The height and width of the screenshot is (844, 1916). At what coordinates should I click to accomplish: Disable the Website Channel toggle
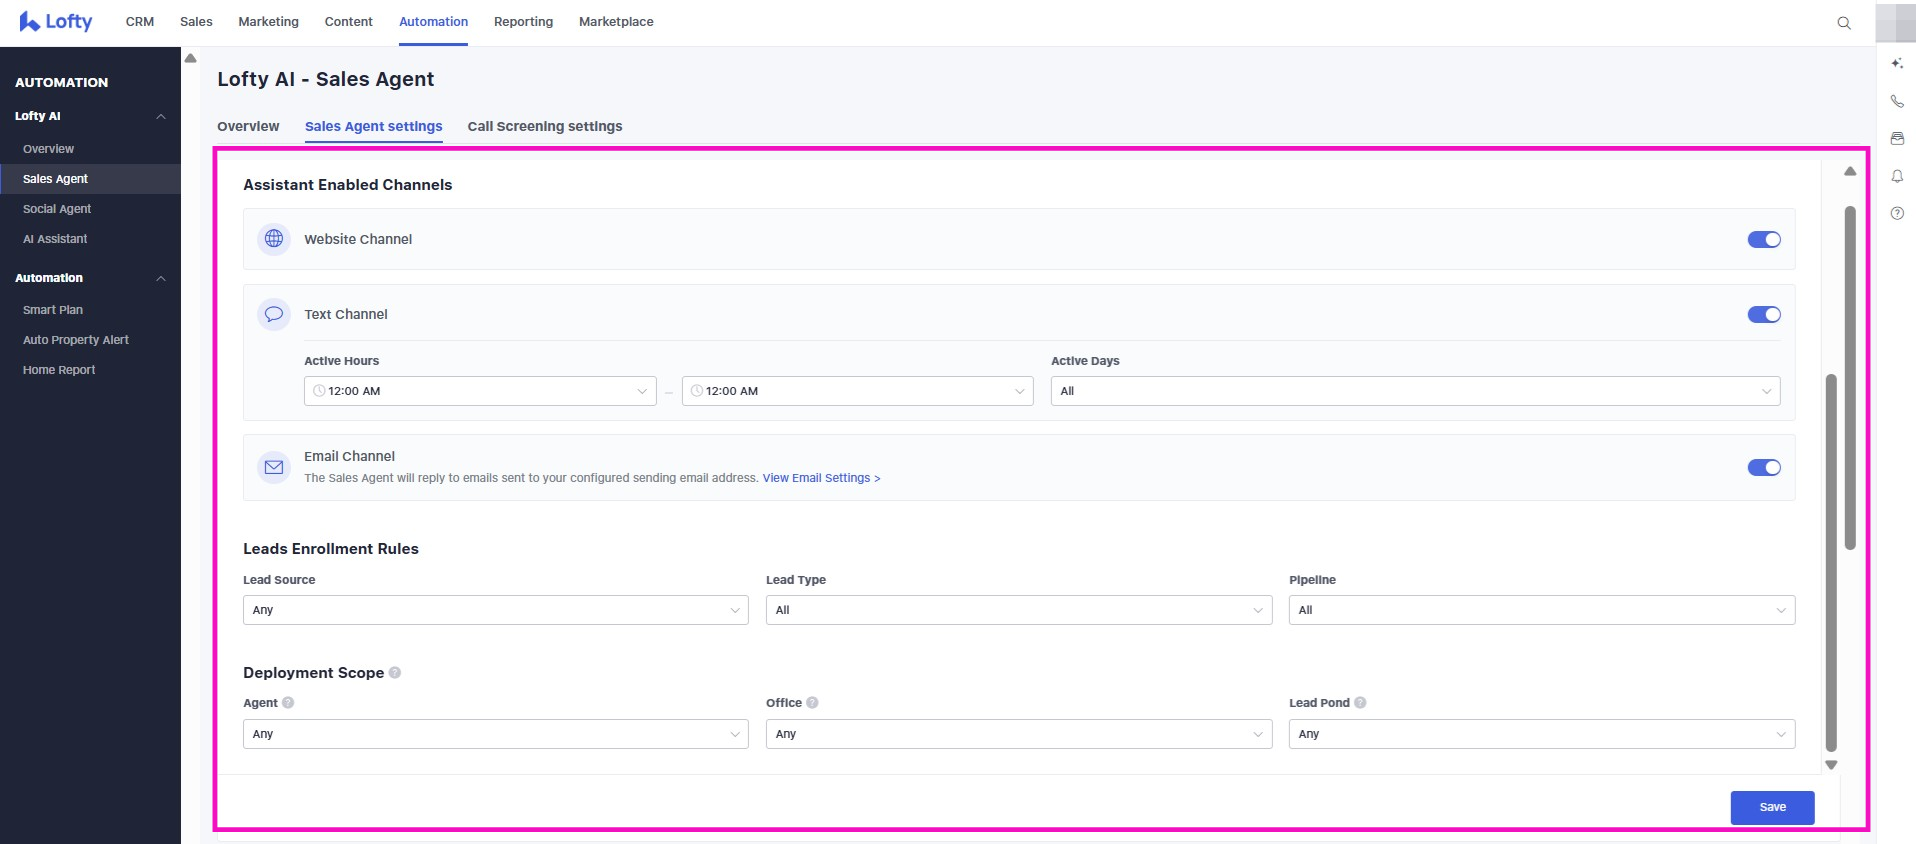pyautogui.click(x=1763, y=240)
